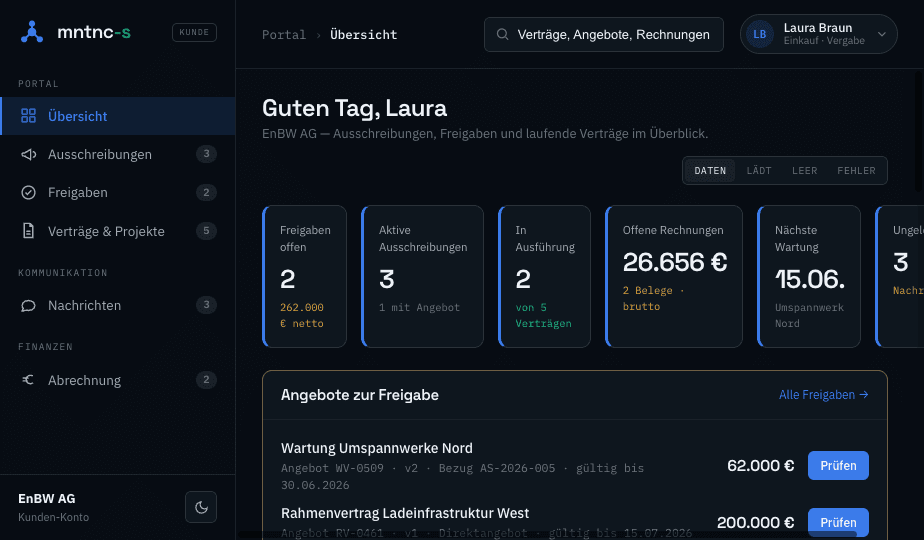The height and width of the screenshot is (540, 924).
Task: Go to Freigaben in the sidebar
Action: pos(118,192)
